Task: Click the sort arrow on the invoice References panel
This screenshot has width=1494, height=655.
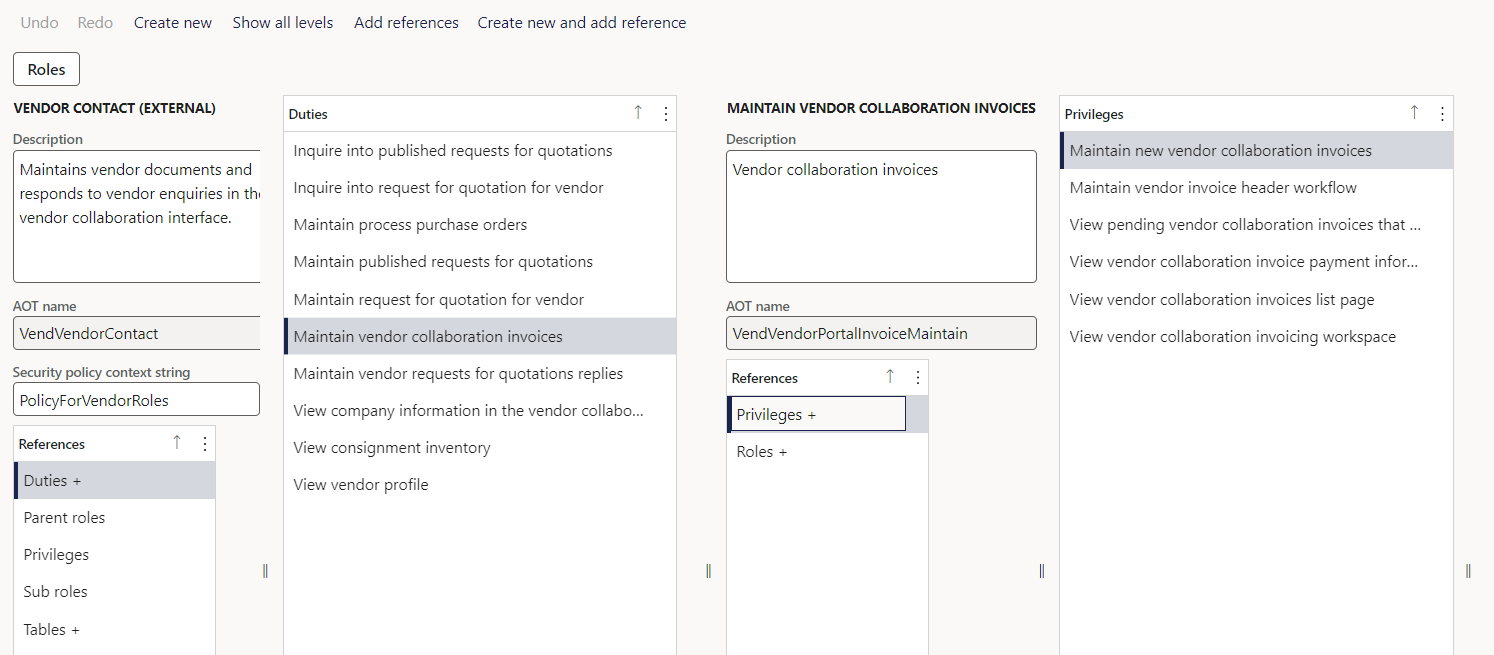Action: point(890,375)
